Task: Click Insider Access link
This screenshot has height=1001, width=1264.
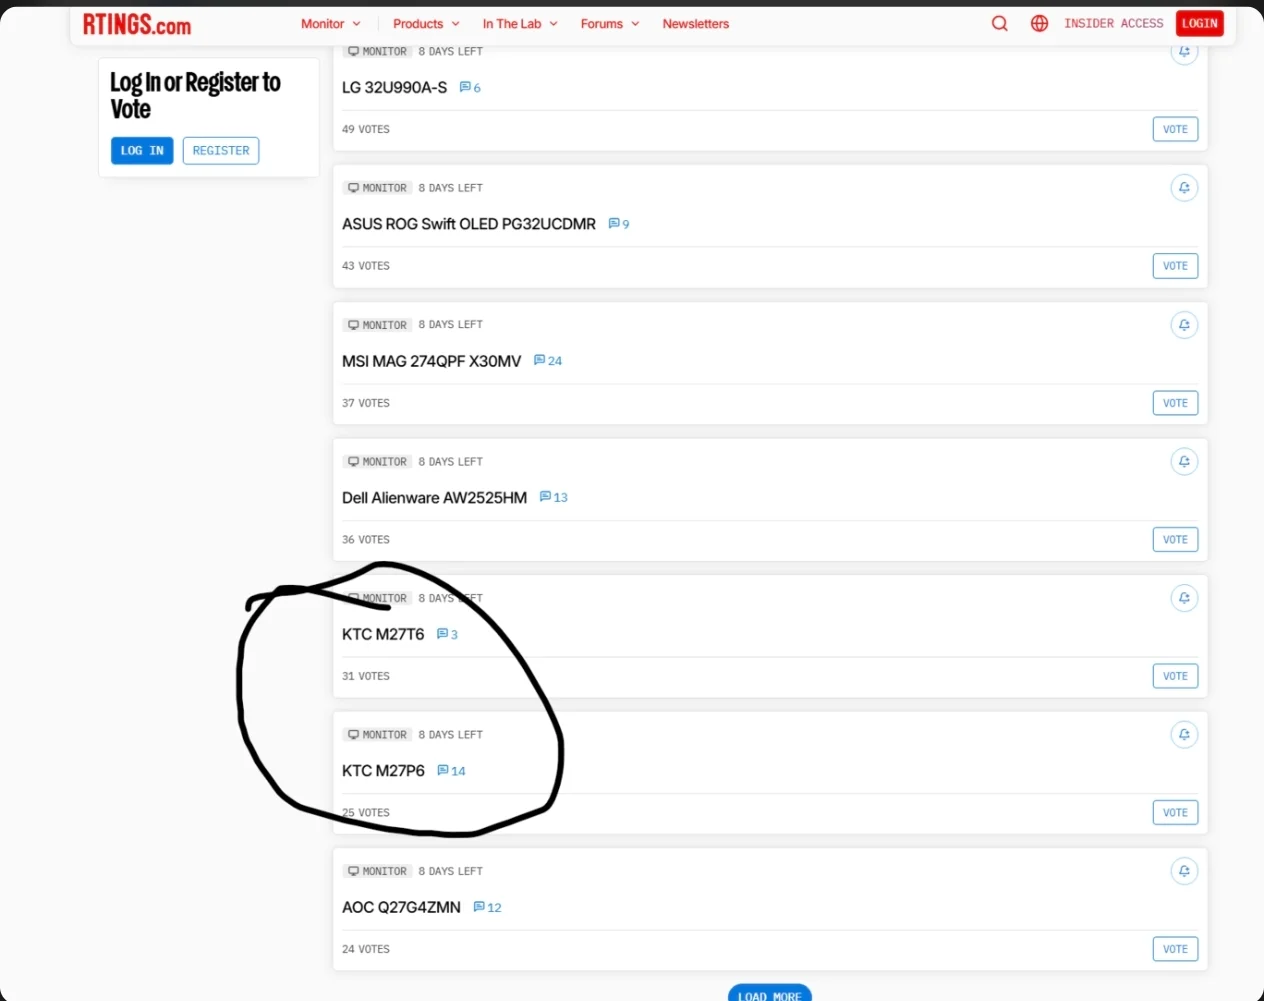Action: [x=1114, y=23]
